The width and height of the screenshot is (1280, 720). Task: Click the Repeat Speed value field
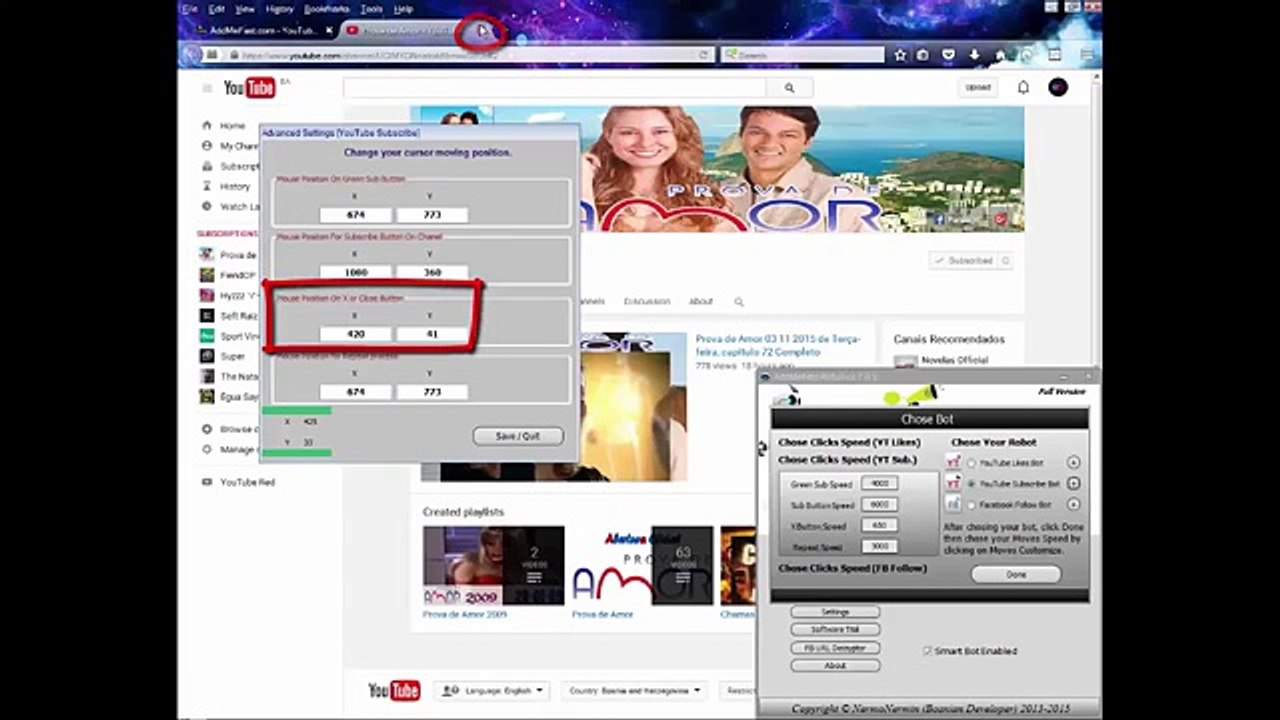[880, 547]
